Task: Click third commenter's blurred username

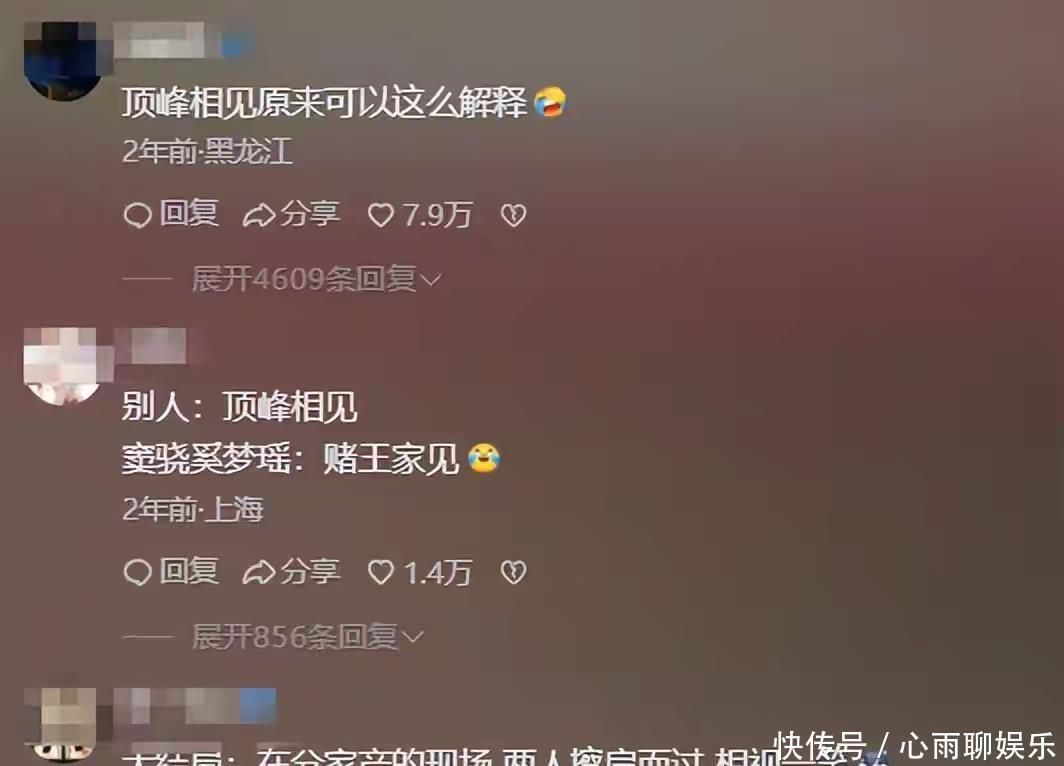Action: click(x=195, y=706)
